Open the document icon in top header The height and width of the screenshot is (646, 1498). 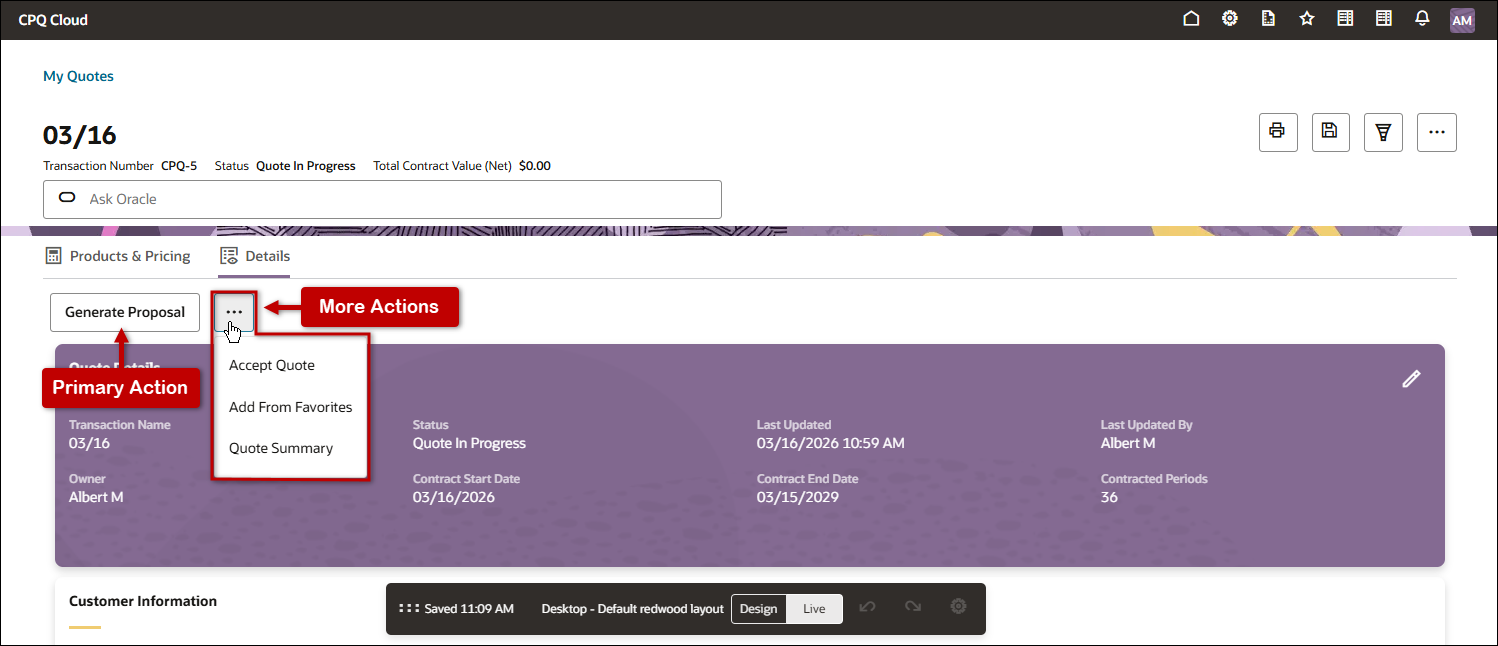coord(1268,19)
